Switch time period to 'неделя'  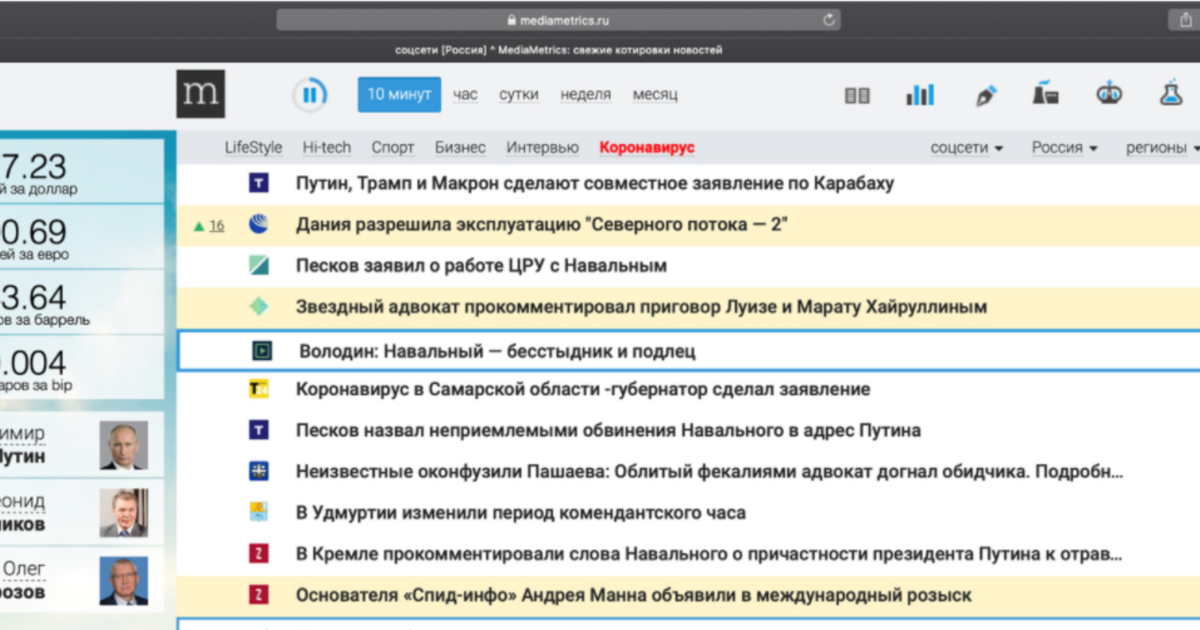(x=585, y=95)
